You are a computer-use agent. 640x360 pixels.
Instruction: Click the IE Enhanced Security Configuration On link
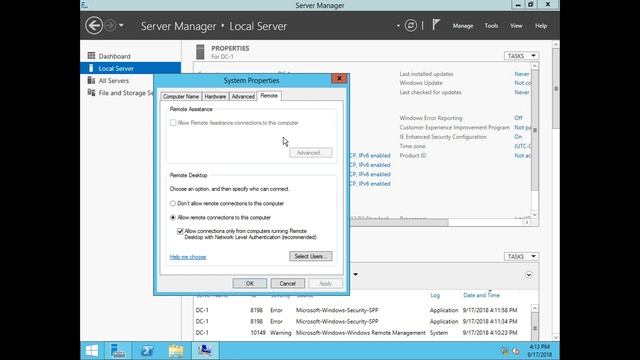[518, 137]
